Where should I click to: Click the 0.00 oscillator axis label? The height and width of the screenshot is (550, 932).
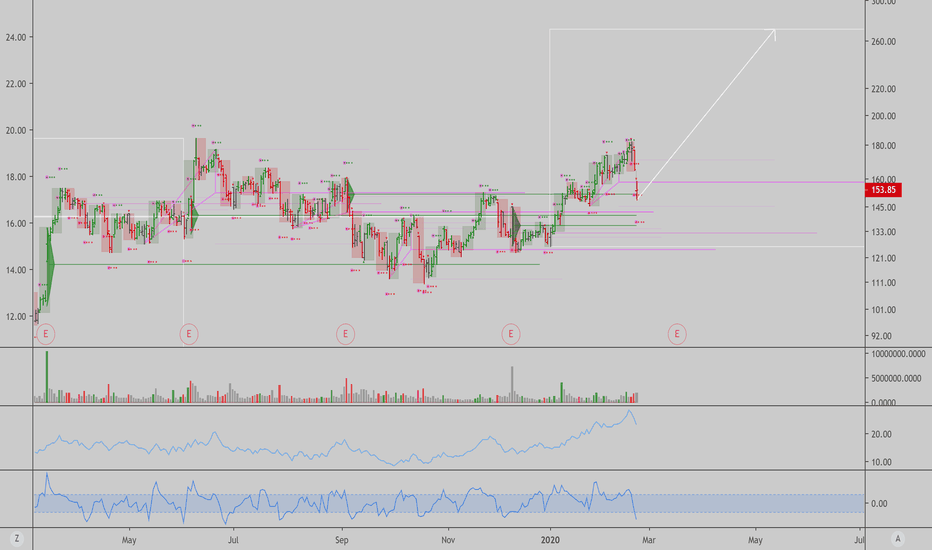point(879,504)
